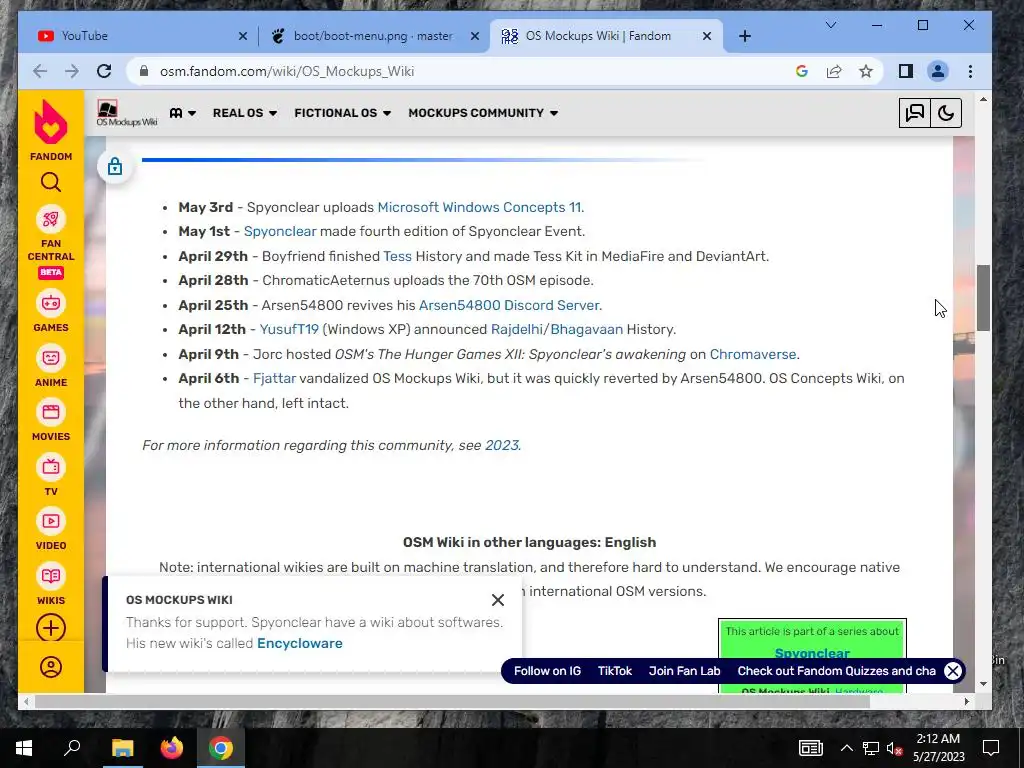Open Fan Central beta in sidebar
Image resolution: width=1024 pixels, height=768 pixels.
click(x=51, y=243)
